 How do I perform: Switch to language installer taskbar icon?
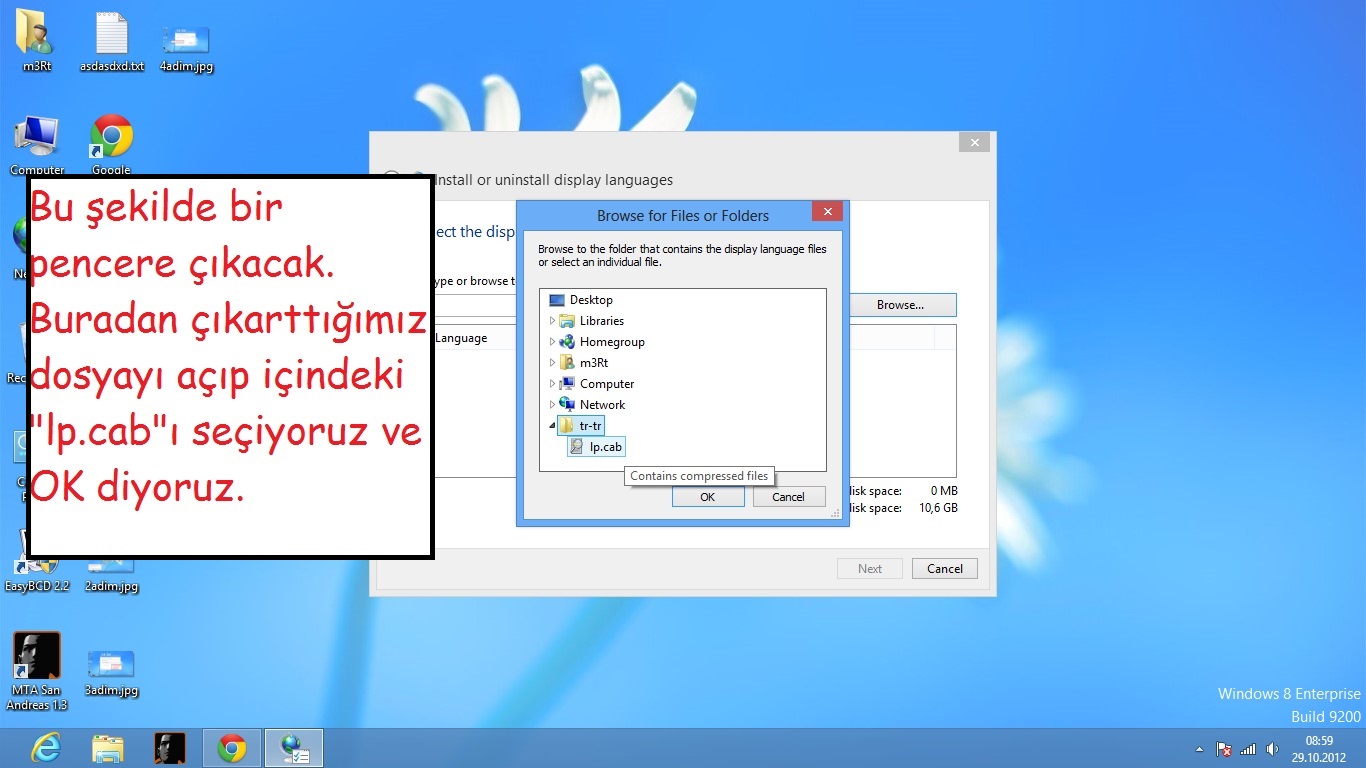pyautogui.click(x=293, y=748)
